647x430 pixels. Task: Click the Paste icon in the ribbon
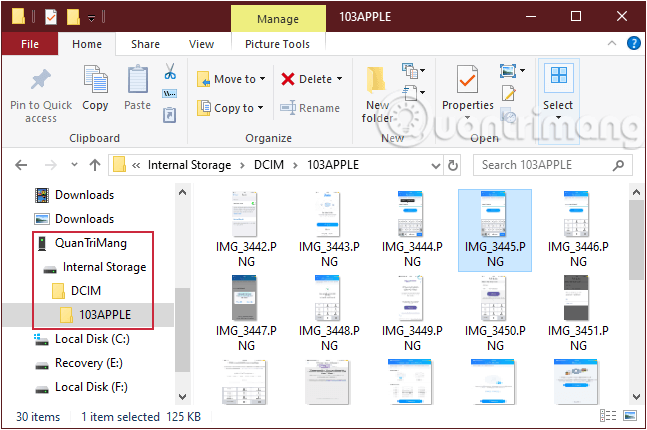[x=137, y=80]
